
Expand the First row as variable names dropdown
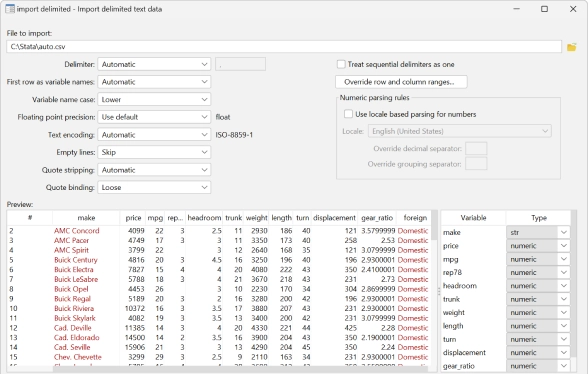[x=154, y=82]
